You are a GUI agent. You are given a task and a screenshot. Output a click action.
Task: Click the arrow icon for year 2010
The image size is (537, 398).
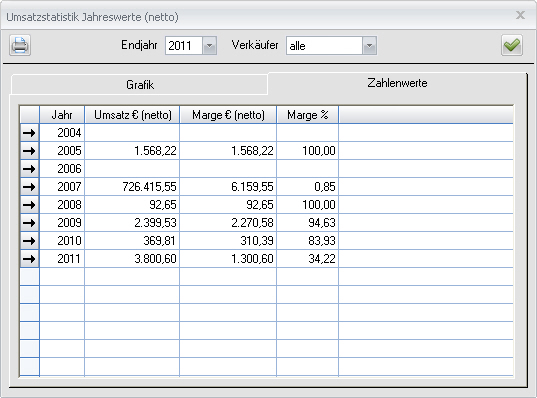[x=29, y=241]
